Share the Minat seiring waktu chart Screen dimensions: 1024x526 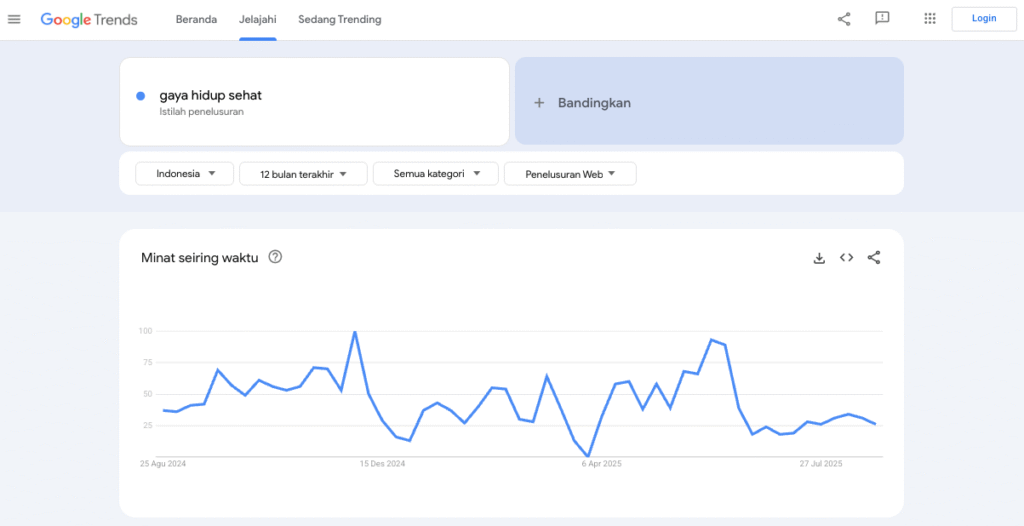tap(874, 258)
